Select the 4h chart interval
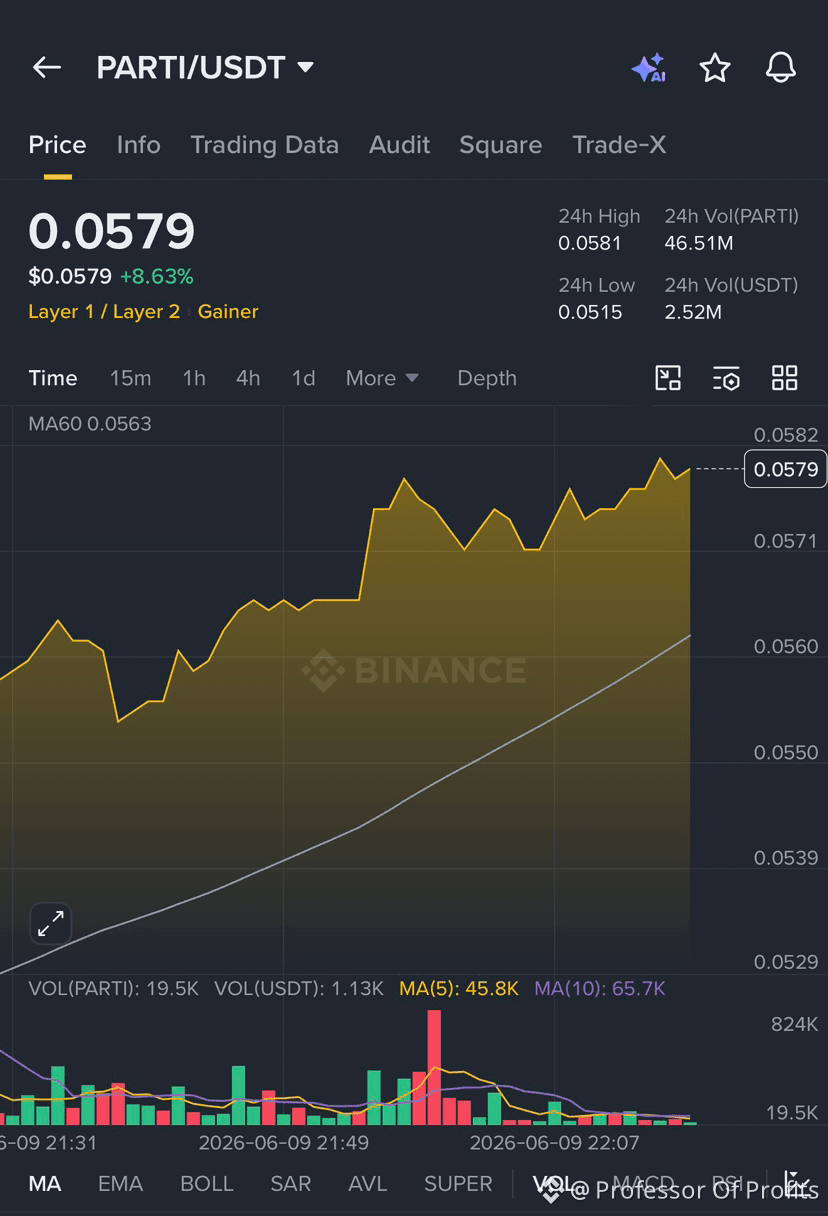 pos(248,378)
